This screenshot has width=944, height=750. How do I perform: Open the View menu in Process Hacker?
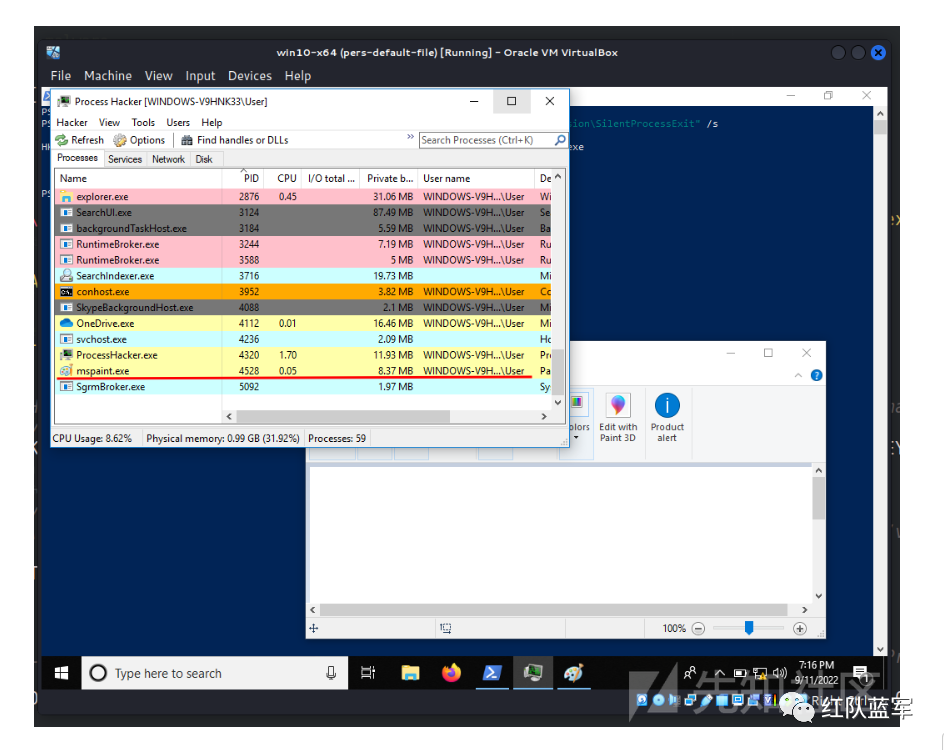(x=109, y=122)
